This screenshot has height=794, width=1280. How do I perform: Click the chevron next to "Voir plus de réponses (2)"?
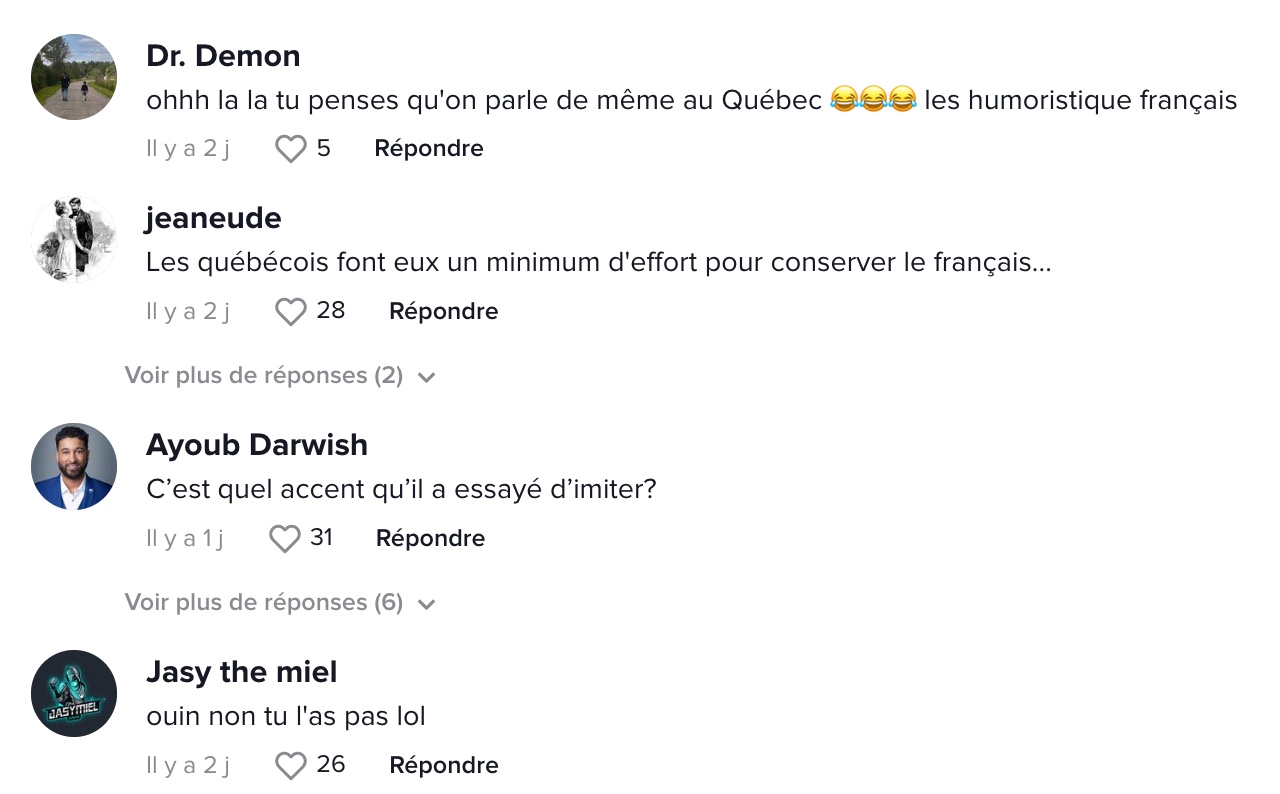[426, 378]
